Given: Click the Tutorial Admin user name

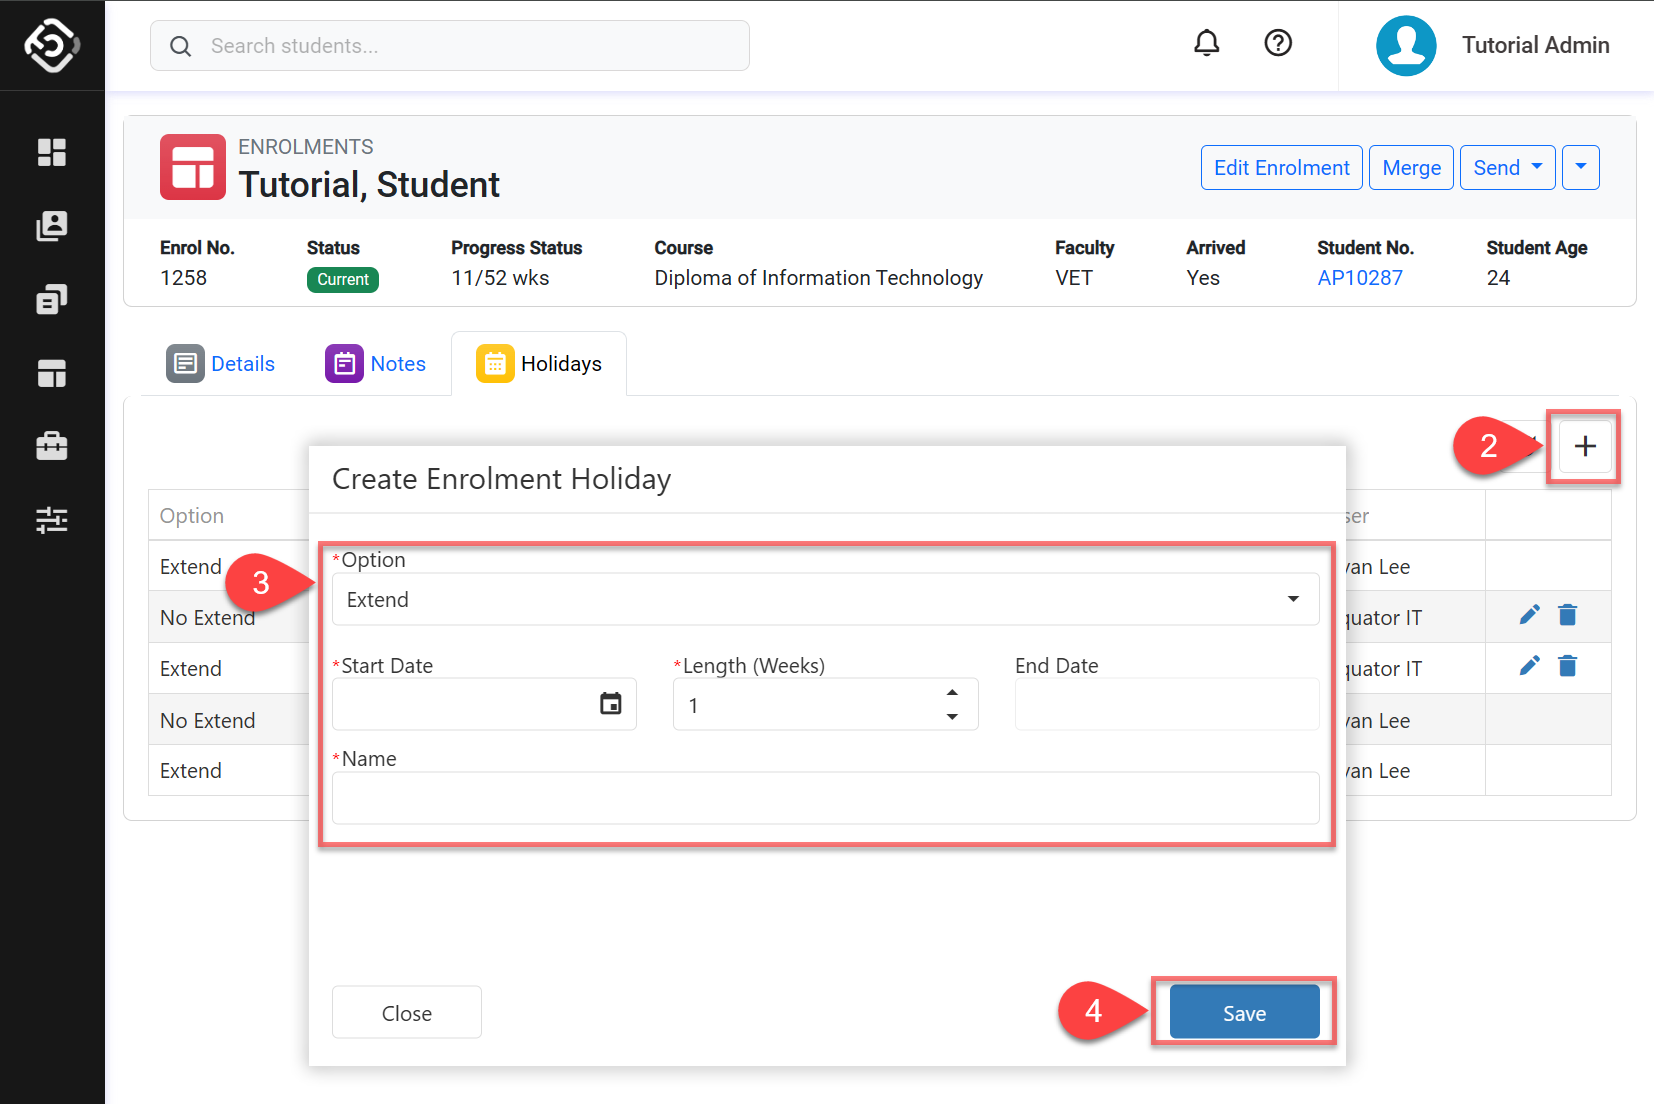Looking at the screenshot, I should coord(1536,45).
